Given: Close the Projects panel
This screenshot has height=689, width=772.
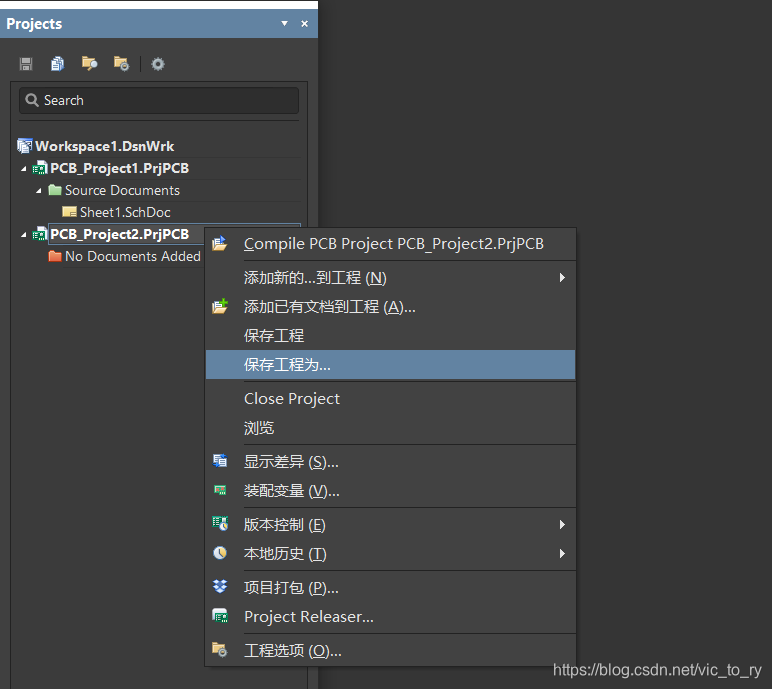Looking at the screenshot, I should 304,23.
